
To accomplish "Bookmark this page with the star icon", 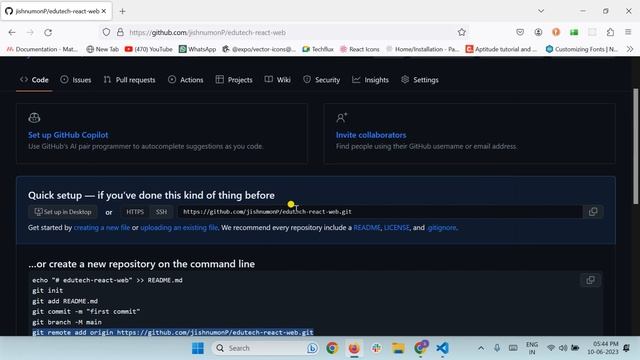I will point(462,32).
